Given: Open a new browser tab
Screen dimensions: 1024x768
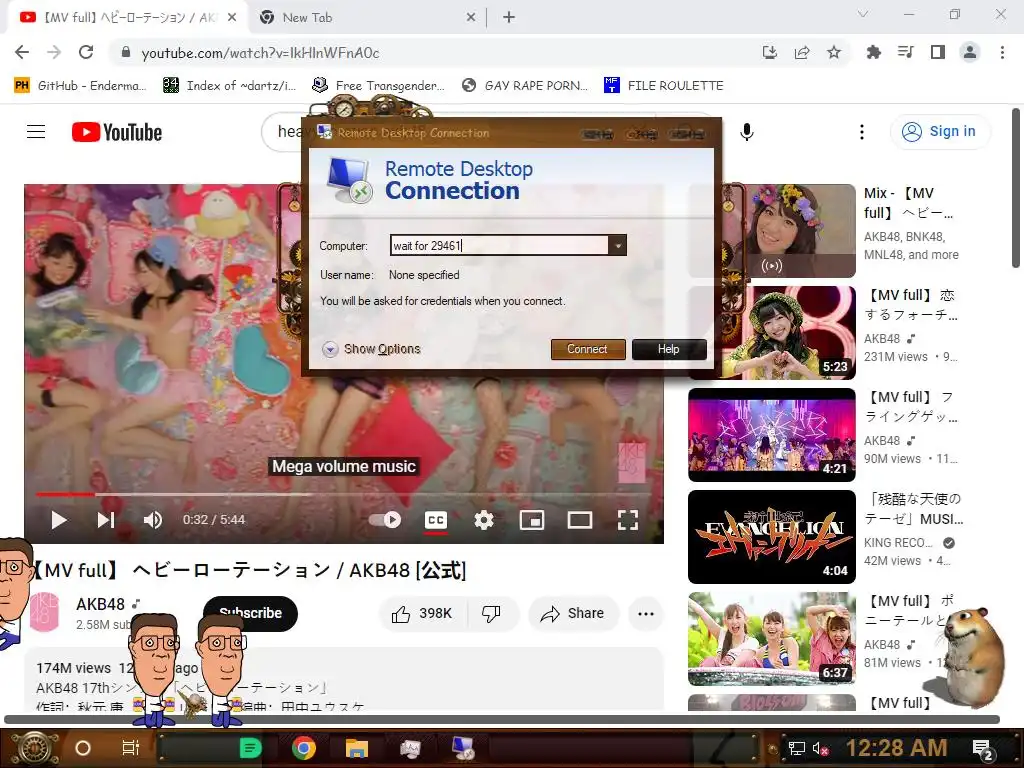Looking at the screenshot, I should click(509, 18).
